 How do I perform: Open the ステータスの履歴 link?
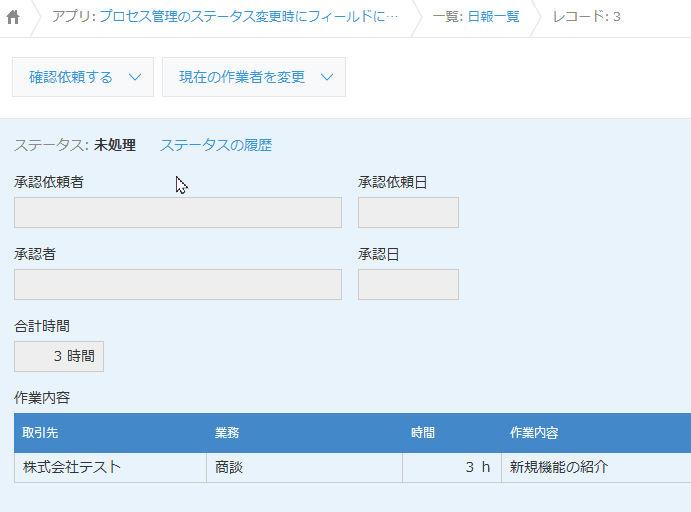click(x=215, y=145)
